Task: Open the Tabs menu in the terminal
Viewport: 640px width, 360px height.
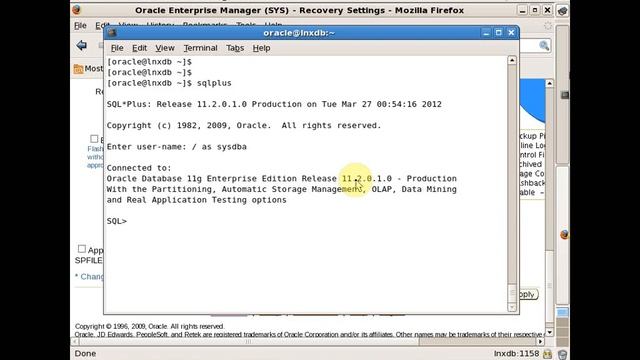Action: point(235,48)
